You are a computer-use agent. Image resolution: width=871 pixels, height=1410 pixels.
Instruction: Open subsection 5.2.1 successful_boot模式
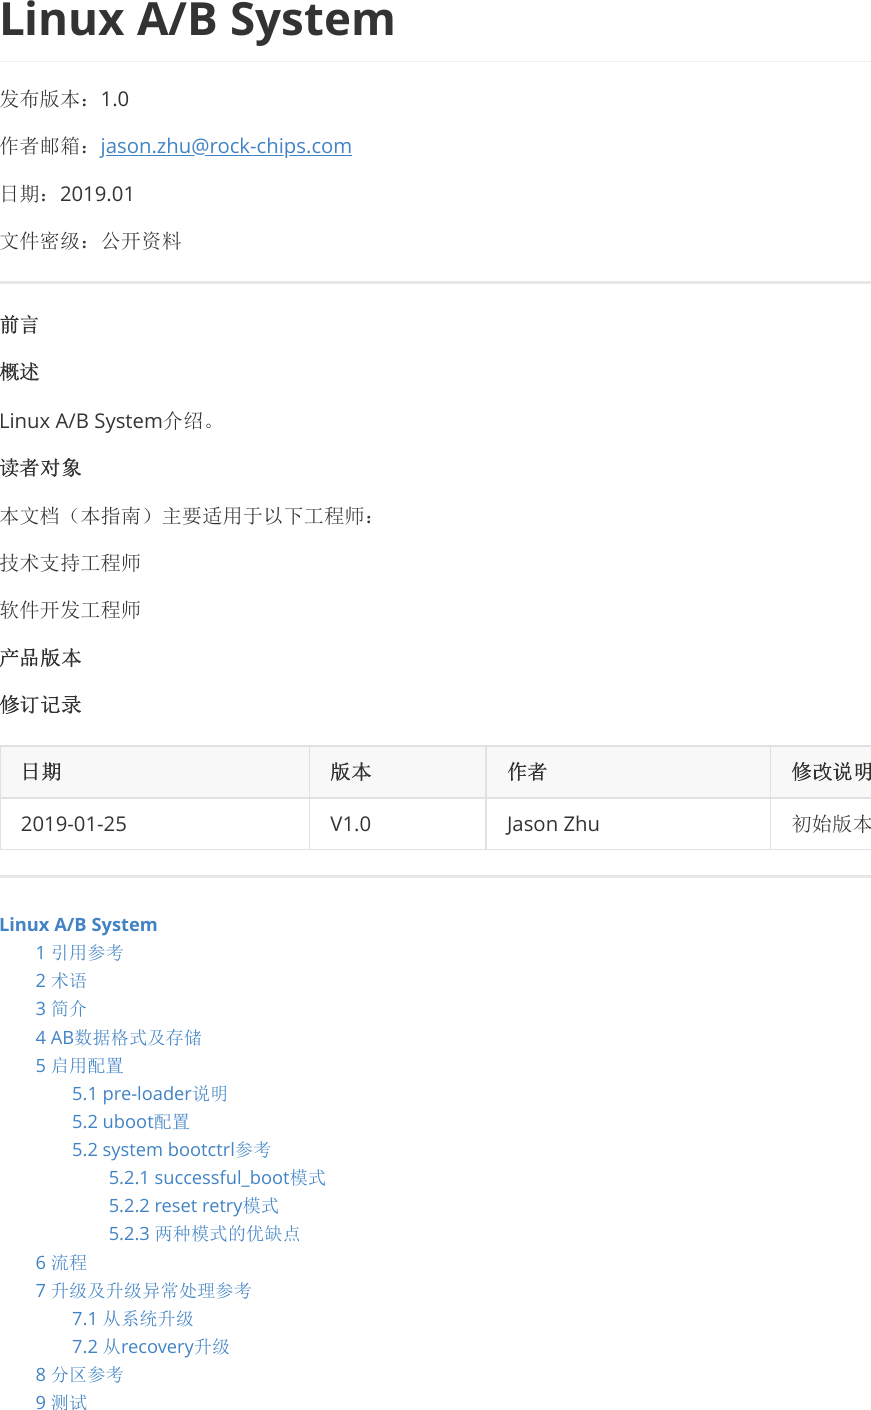coord(216,1177)
